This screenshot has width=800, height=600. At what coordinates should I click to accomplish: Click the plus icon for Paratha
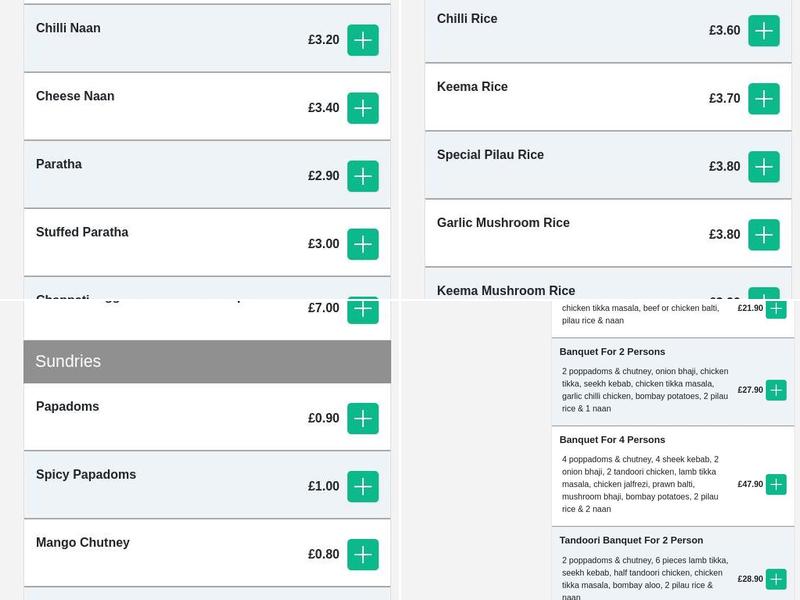coord(363,176)
